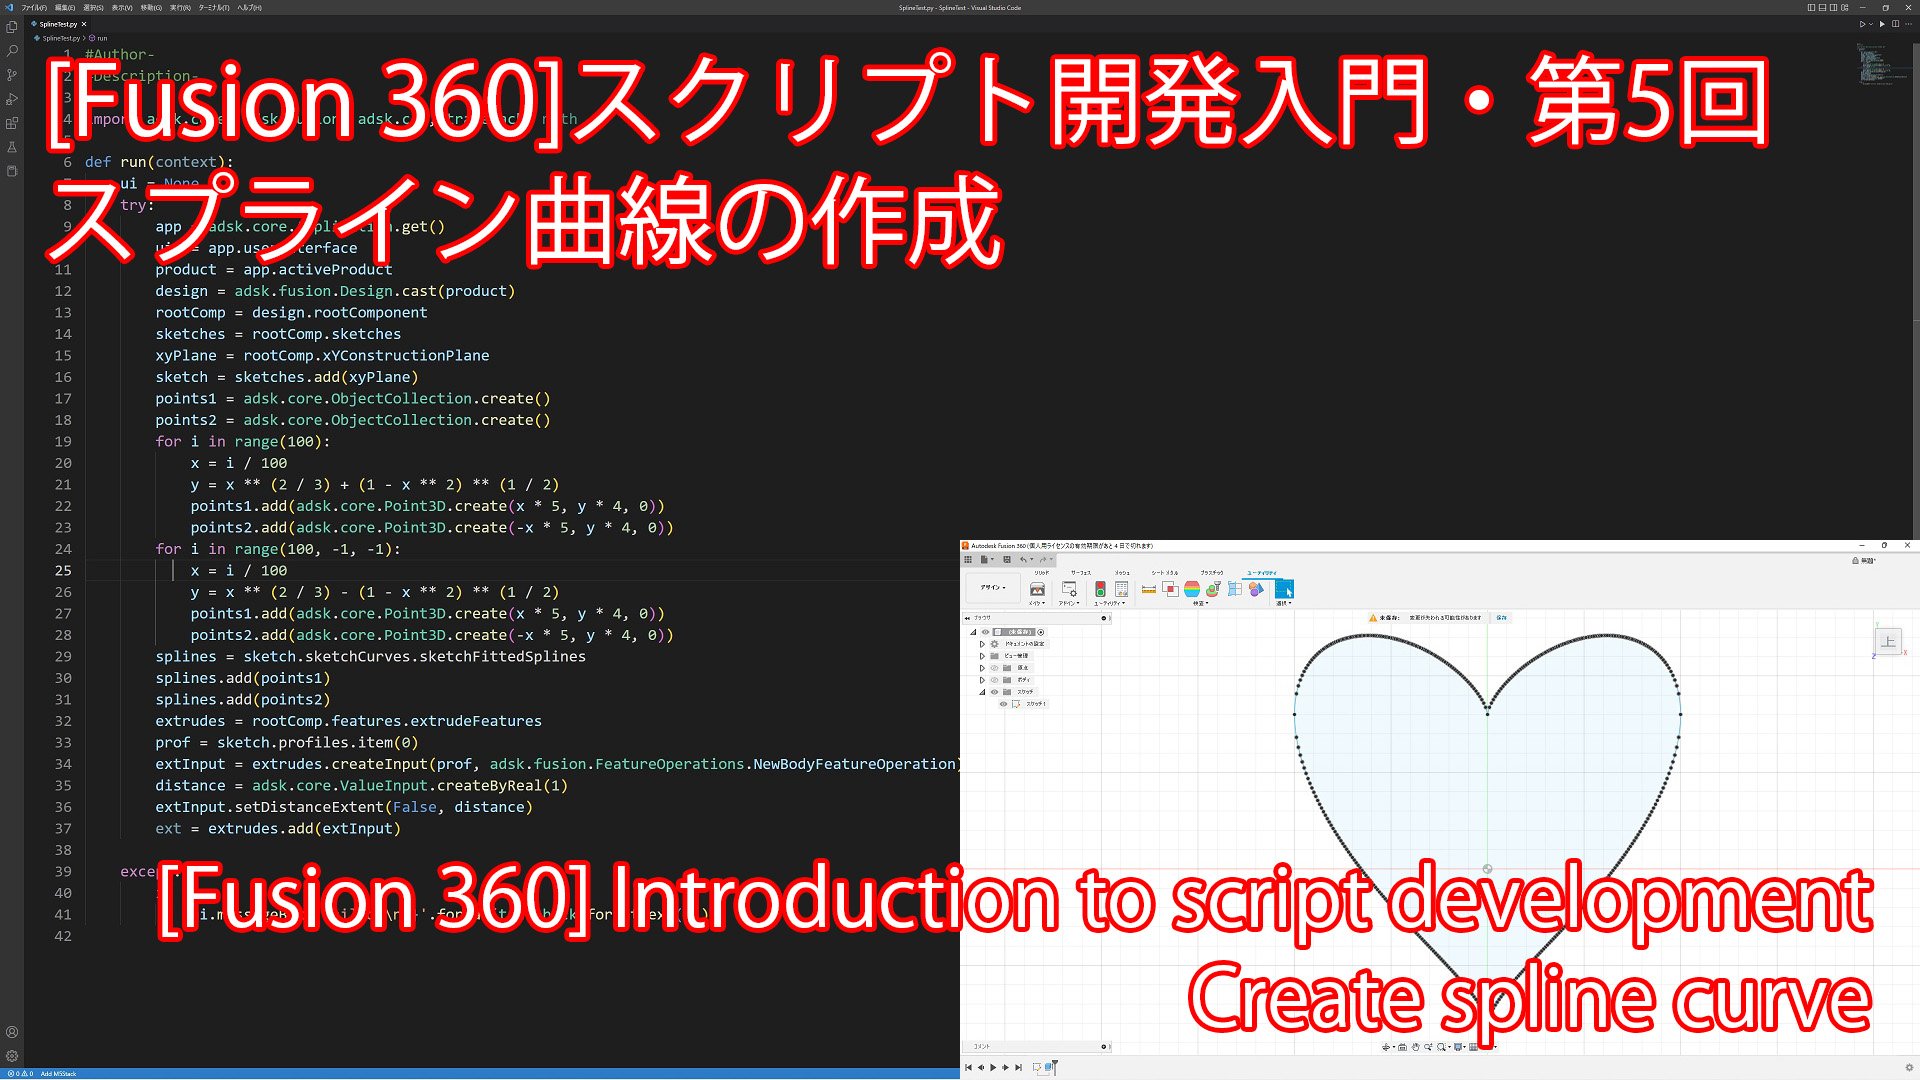This screenshot has height=1080, width=1920.
Task: Switch to the シートメタル tab in Fusion 360
Action: pyautogui.click(x=1165, y=573)
